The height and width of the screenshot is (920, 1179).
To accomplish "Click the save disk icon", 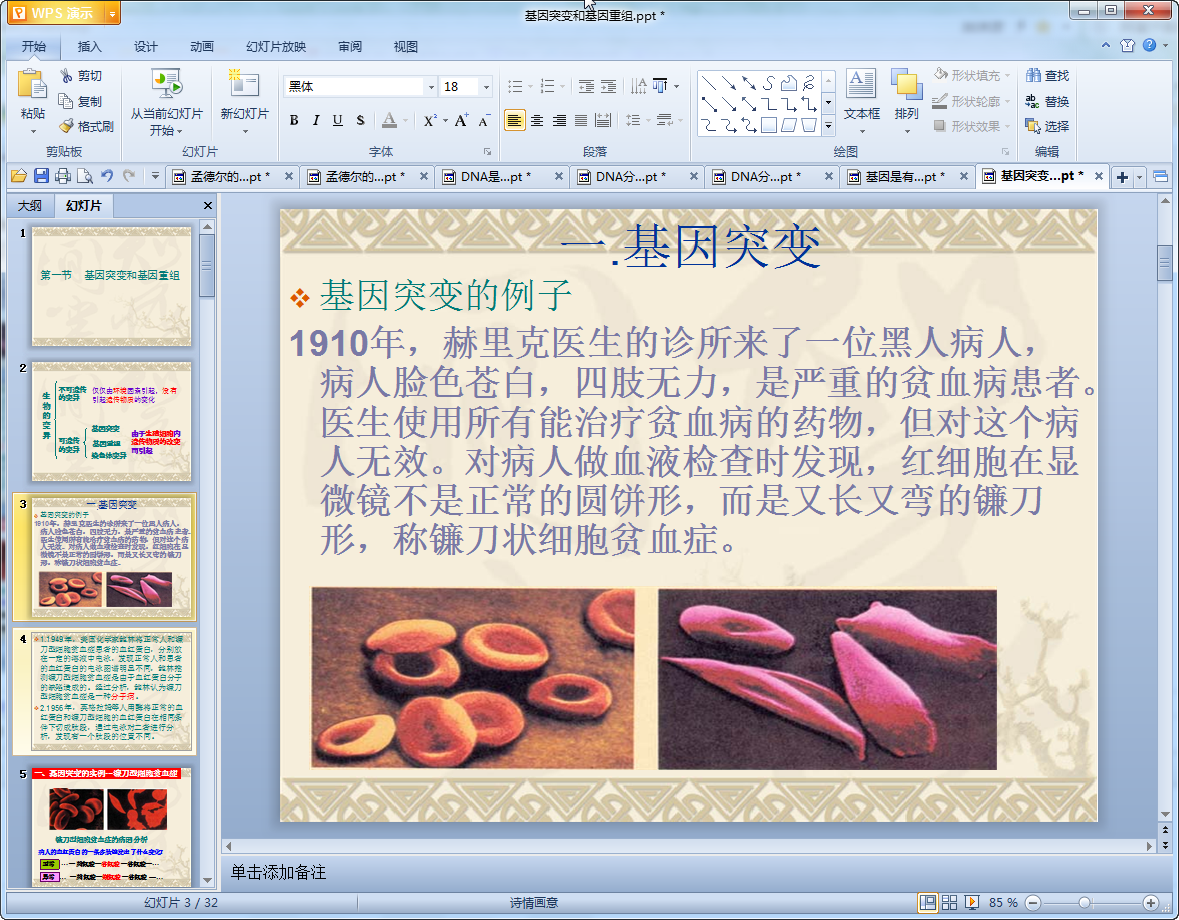I will tap(41, 177).
